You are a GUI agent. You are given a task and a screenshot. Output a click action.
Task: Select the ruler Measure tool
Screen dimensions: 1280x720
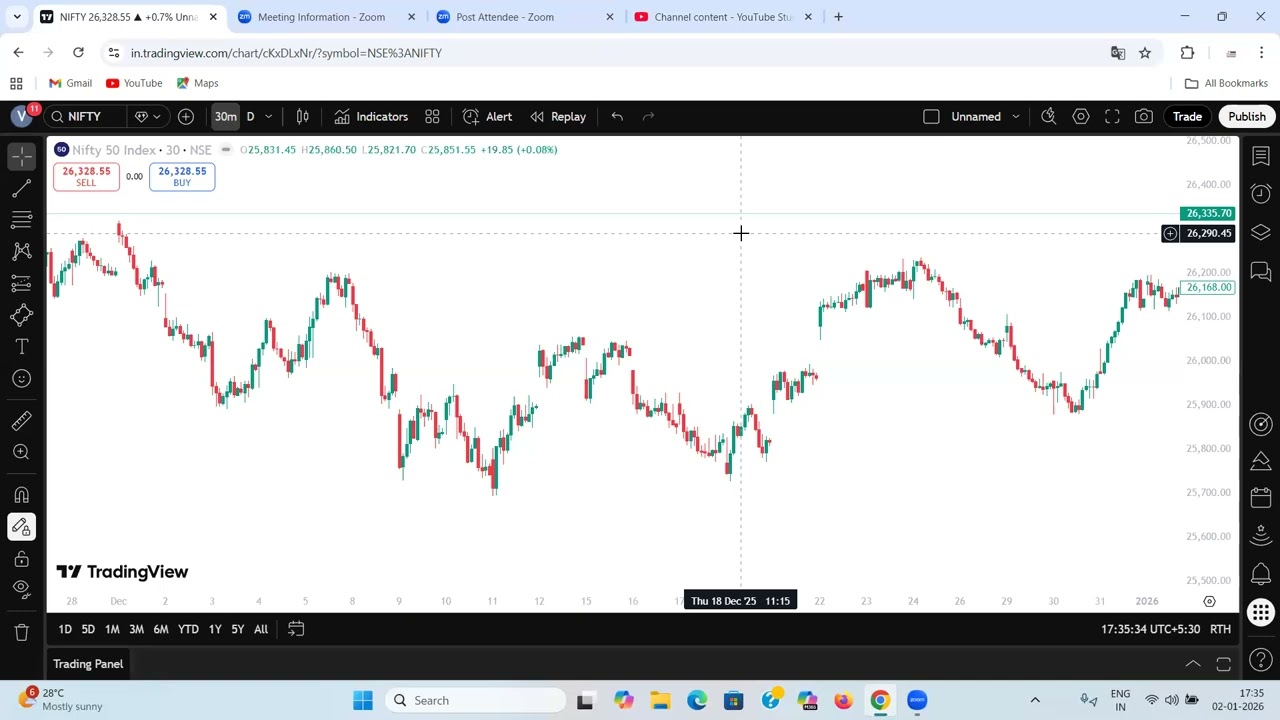21,421
